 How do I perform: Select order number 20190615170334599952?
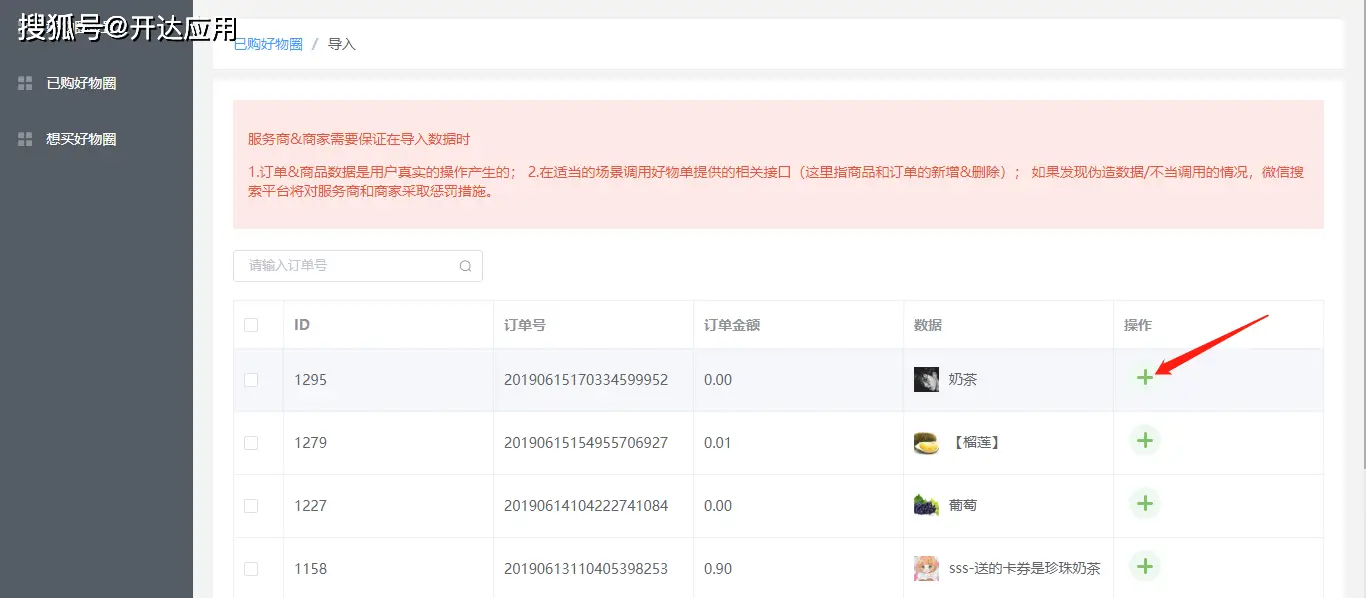(586, 380)
